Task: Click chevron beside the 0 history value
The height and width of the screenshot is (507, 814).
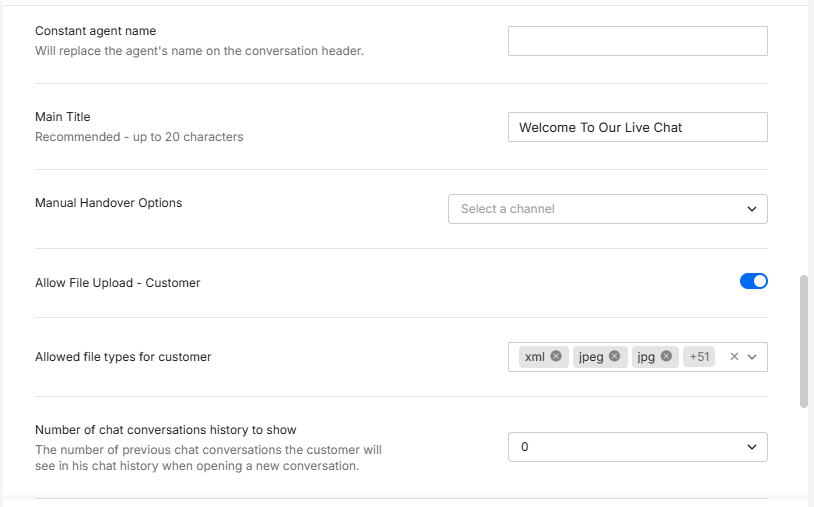Action: (x=752, y=447)
